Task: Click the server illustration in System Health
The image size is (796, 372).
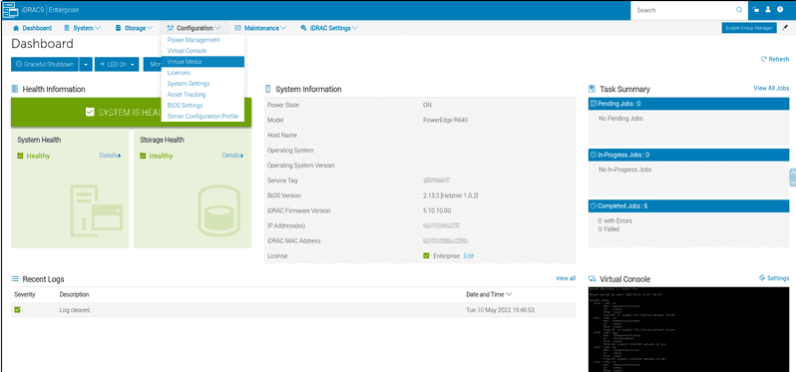Action: pos(96,212)
